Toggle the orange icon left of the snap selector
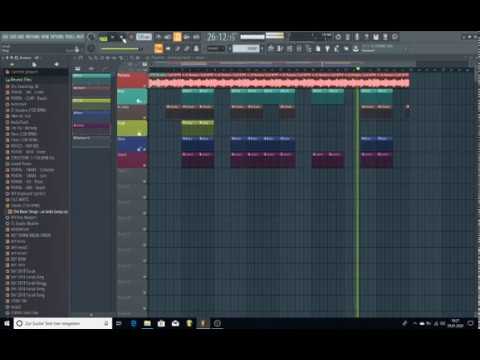This screenshot has height=360, width=480. point(159,49)
